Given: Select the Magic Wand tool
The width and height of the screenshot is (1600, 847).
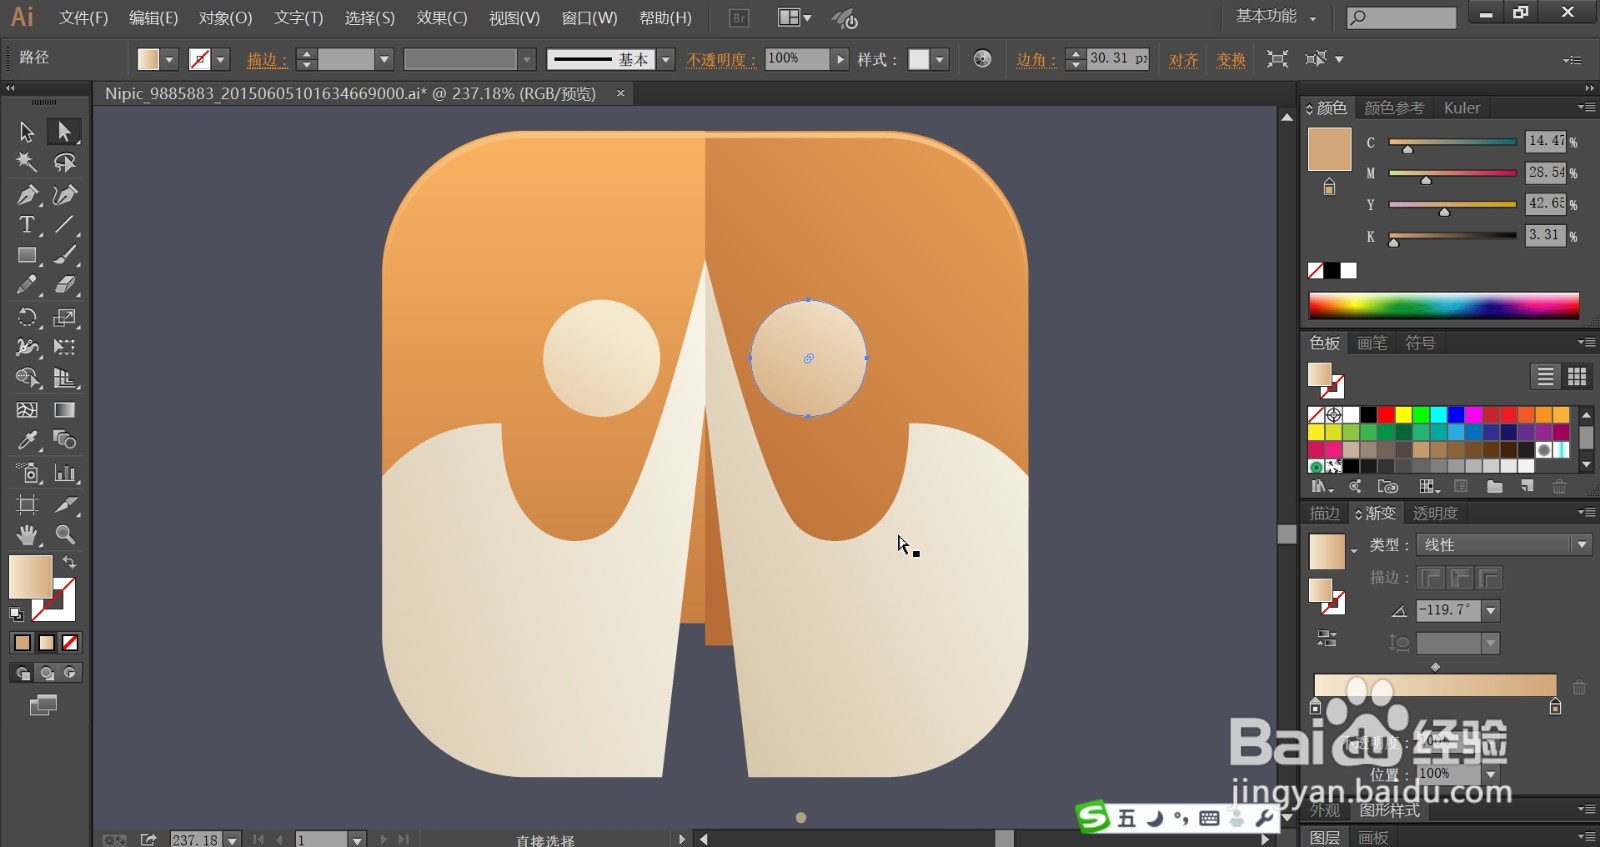Looking at the screenshot, I should click(x=27, y=162).
